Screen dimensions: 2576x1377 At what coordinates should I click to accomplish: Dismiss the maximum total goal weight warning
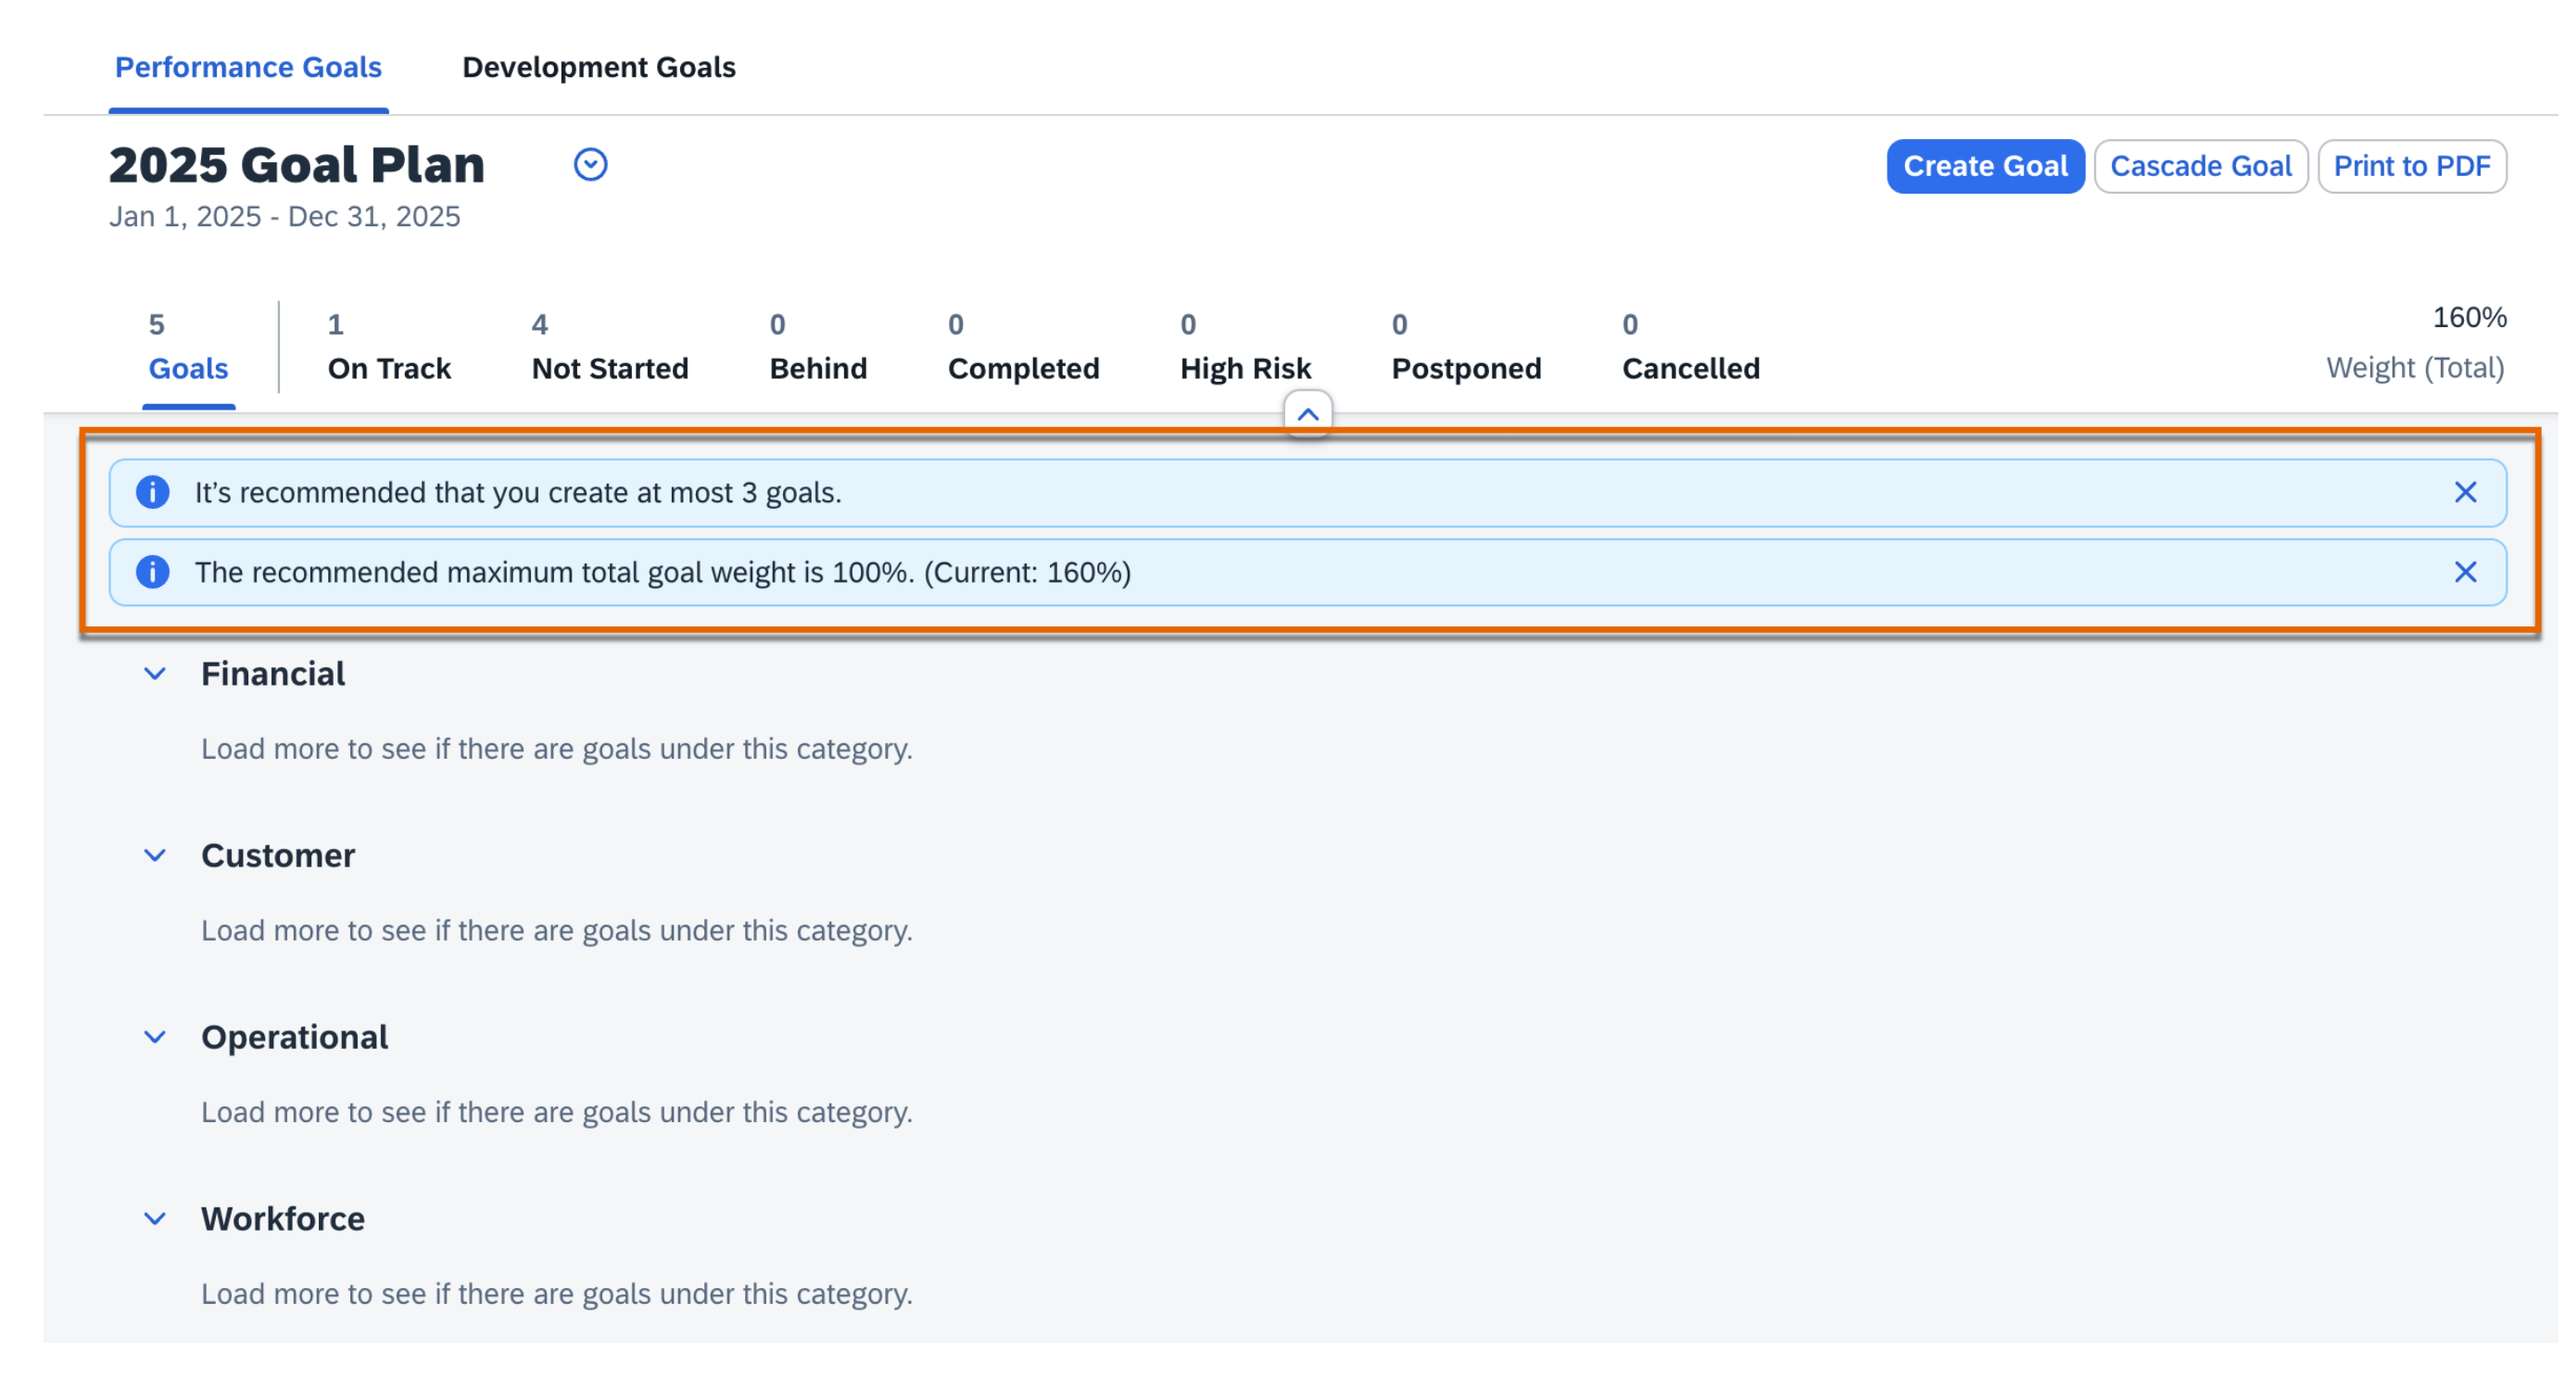coord(2466,572)
